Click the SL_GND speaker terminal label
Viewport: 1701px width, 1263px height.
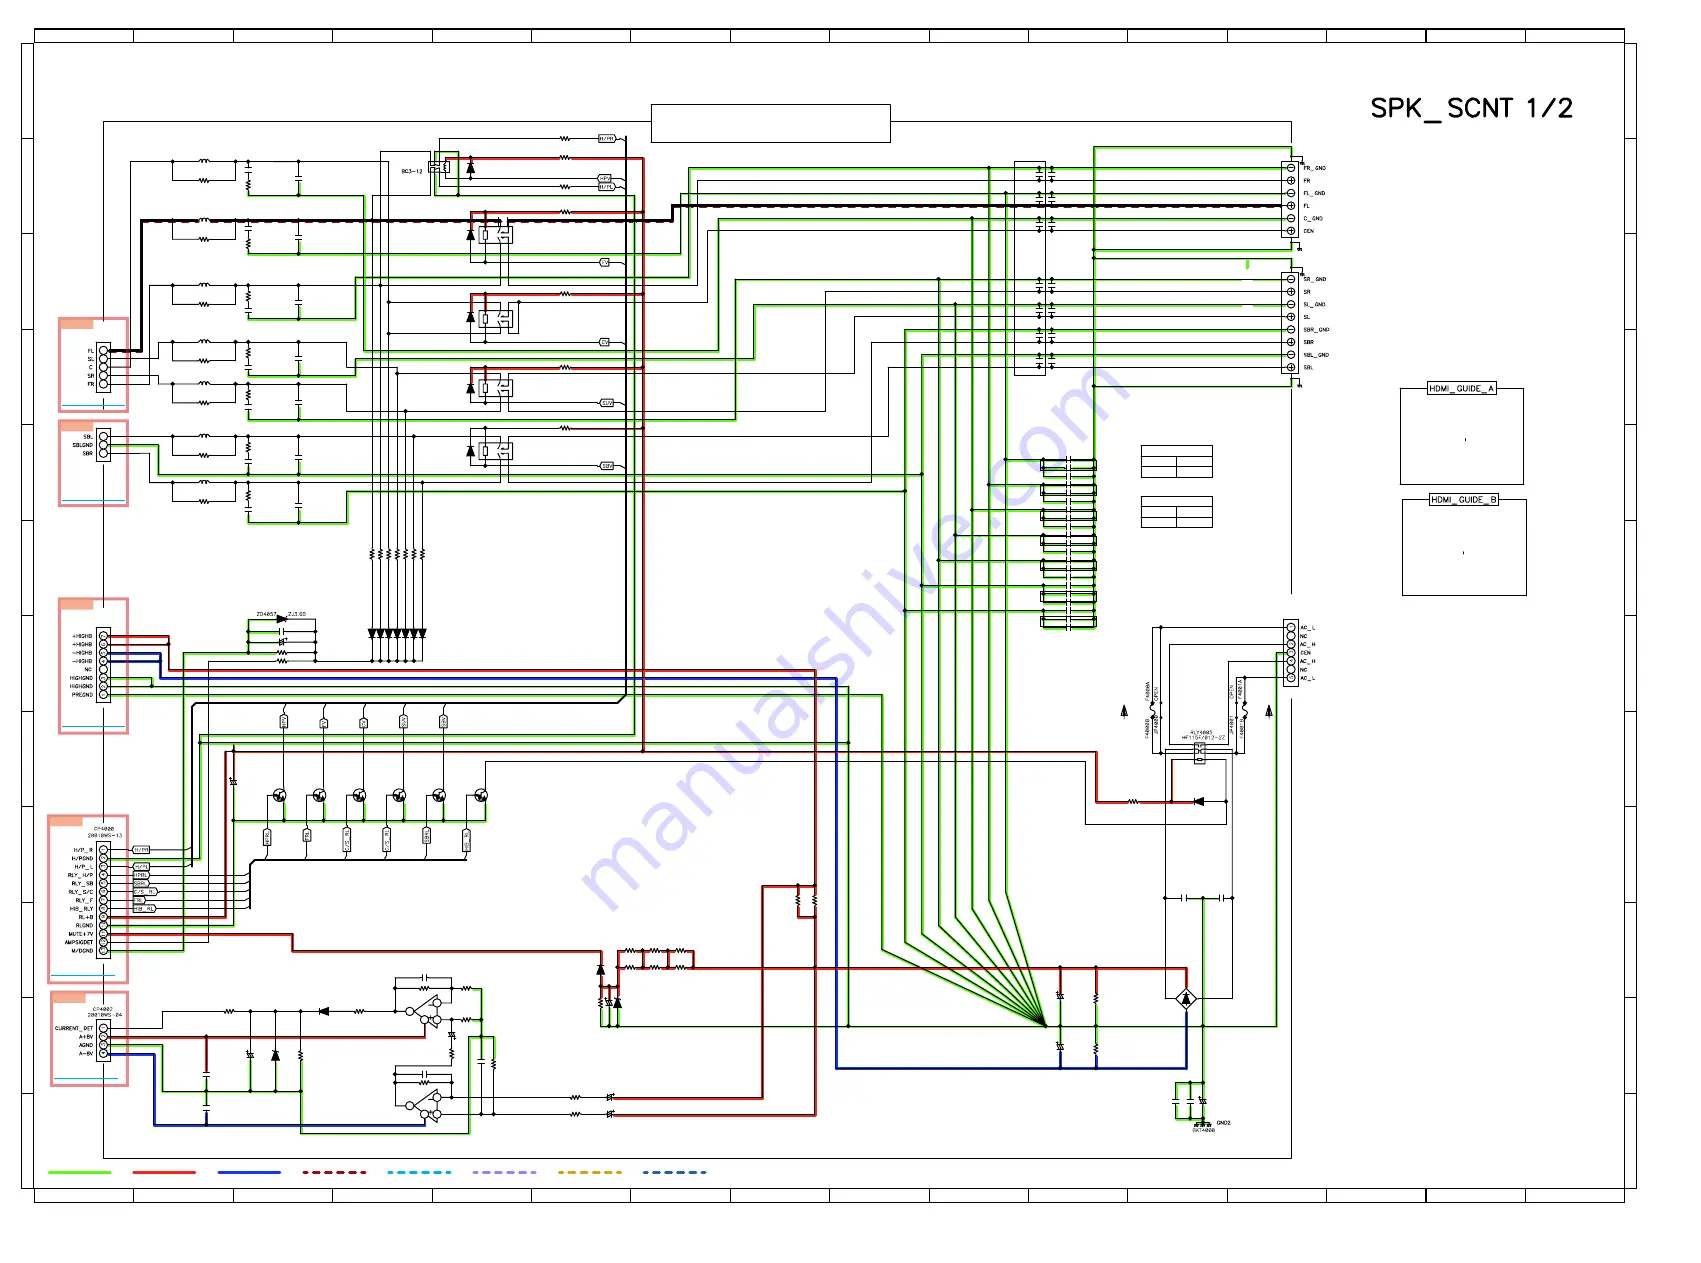point(1314,304)
